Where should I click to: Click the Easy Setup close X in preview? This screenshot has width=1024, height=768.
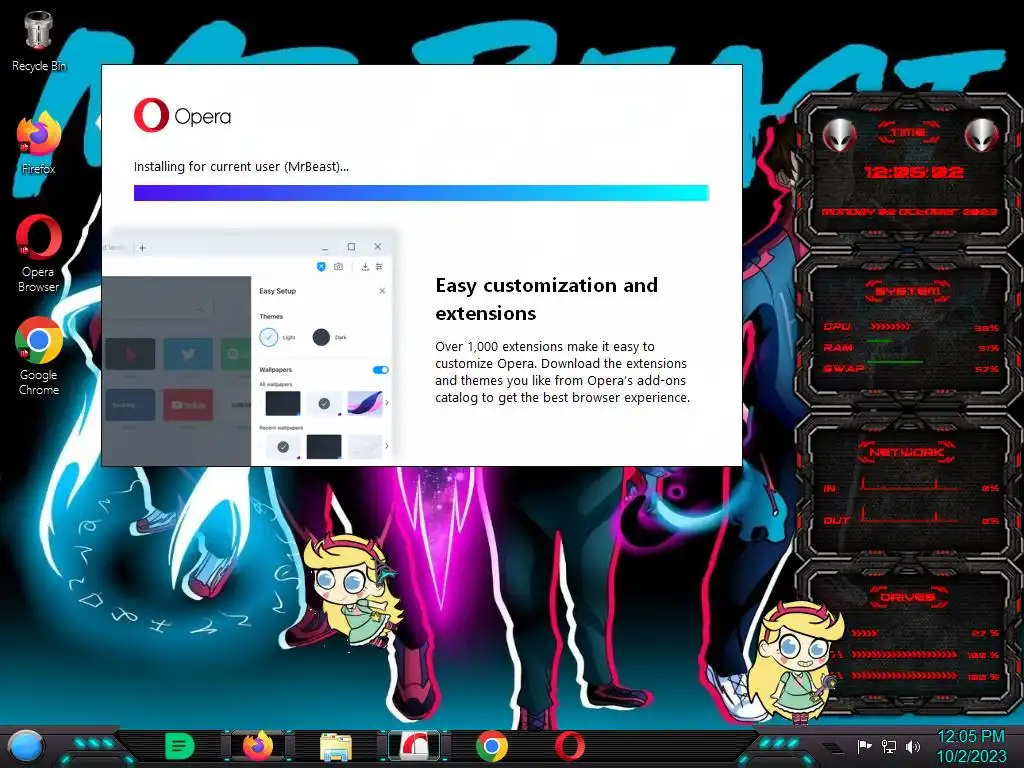(x=382, y=291)
